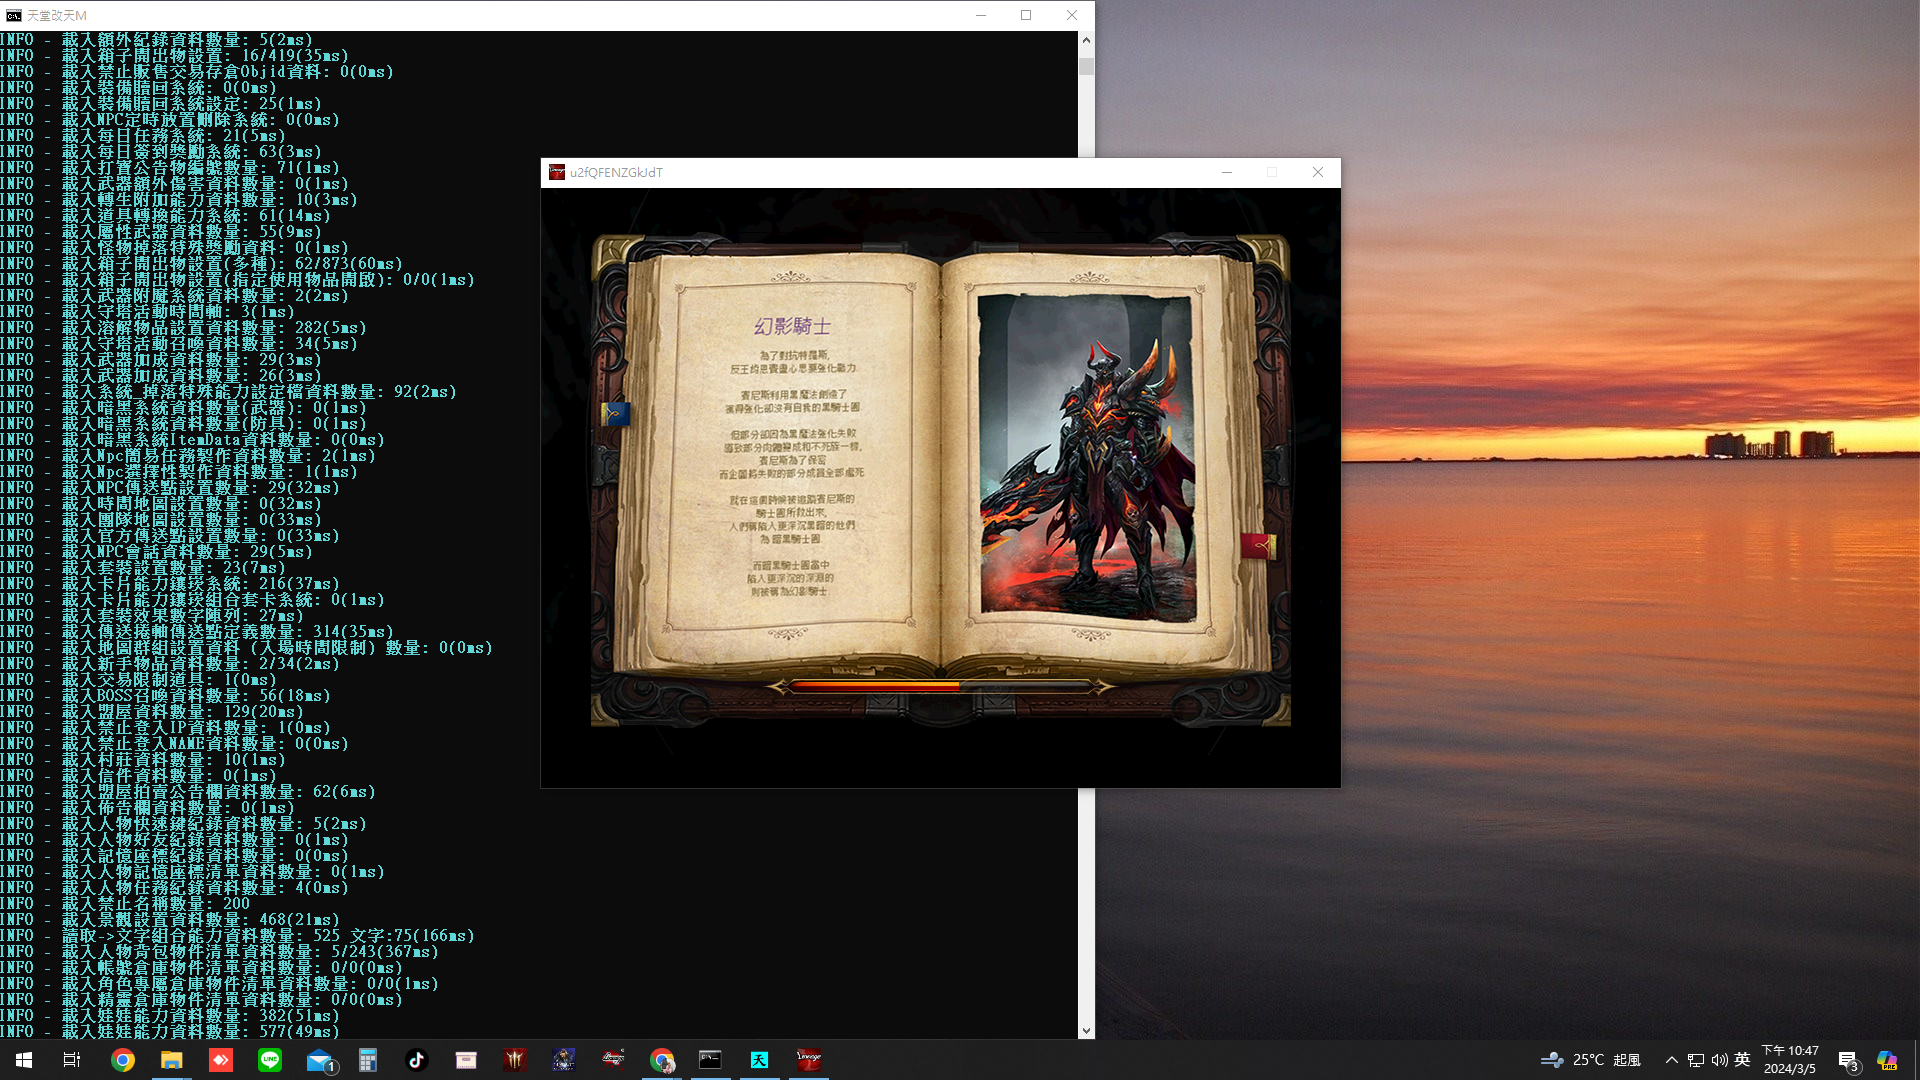Minimize the 天堂改天M console window
The image size is (1920, 1080).
pyautogui.click(x=980, y=15)
